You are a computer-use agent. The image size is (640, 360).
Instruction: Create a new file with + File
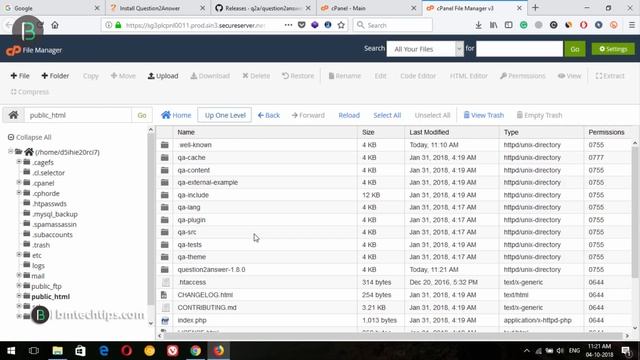20,76
